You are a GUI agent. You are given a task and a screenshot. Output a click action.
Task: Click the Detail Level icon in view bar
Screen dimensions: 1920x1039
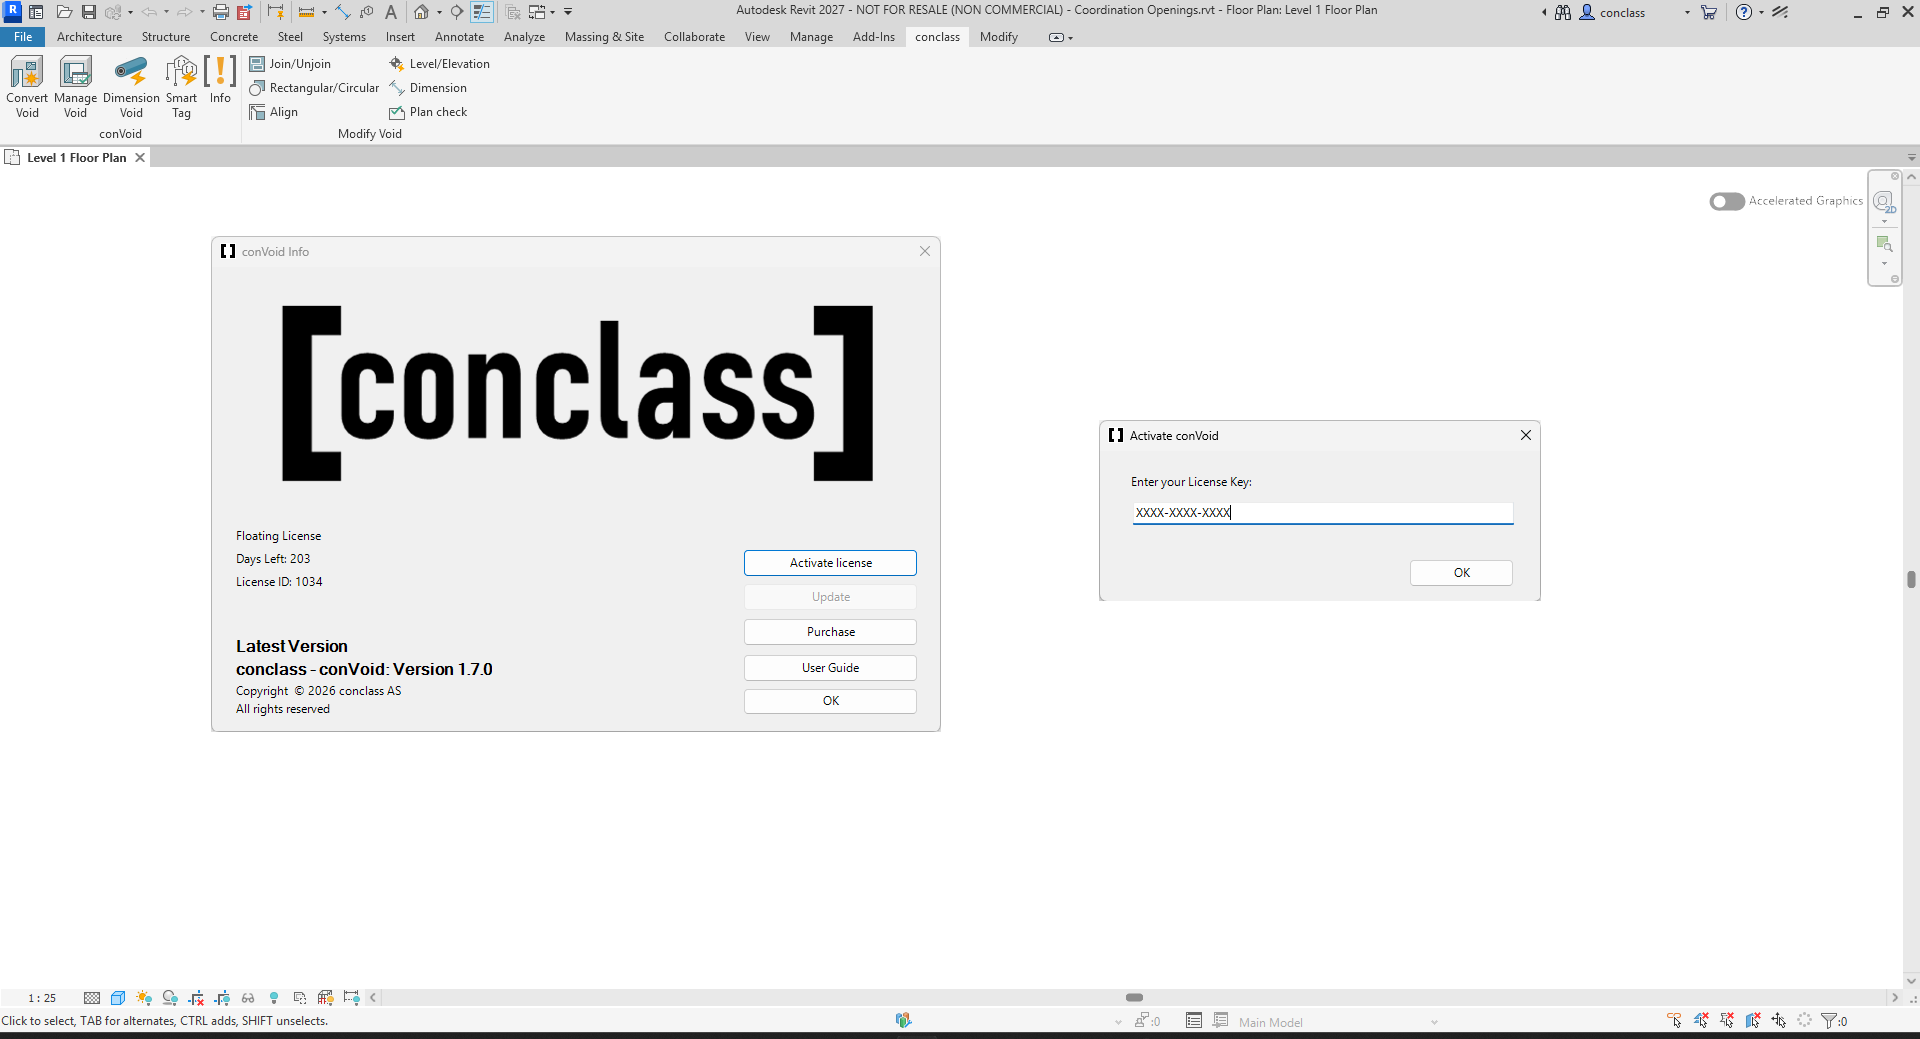tap(92, 998)
